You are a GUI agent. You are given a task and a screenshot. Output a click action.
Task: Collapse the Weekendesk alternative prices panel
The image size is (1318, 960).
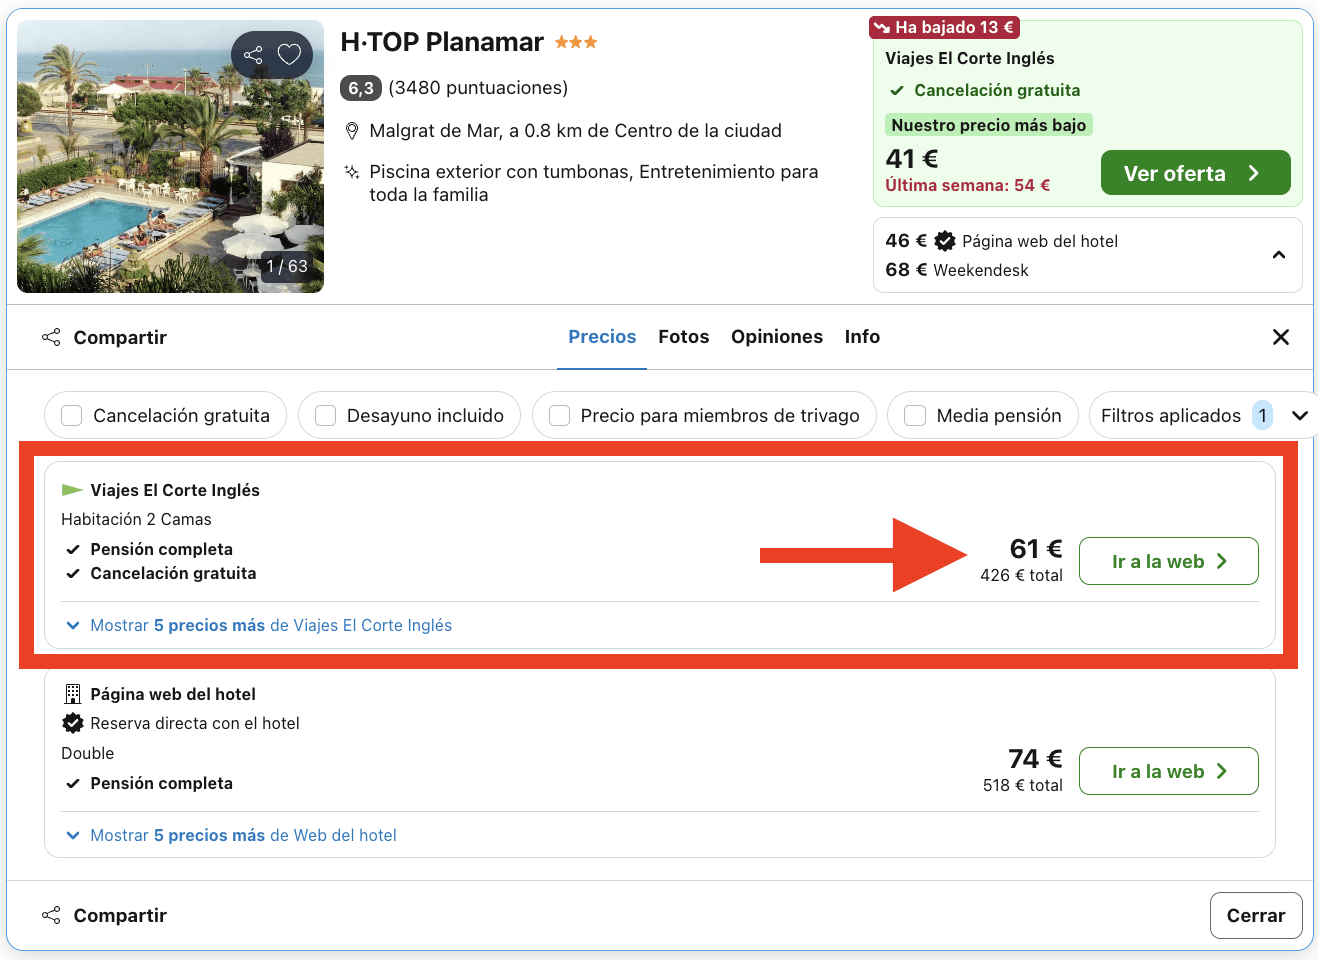click(1278, 255)
